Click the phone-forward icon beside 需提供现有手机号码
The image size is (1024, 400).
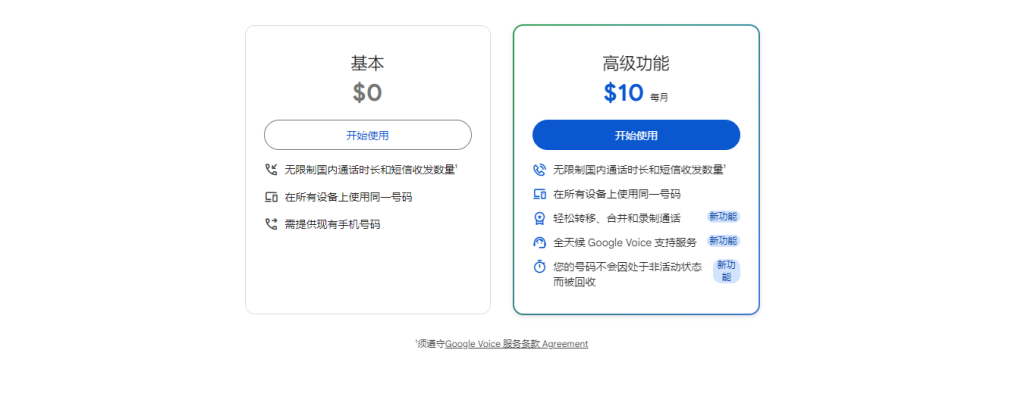coord(271,224)
